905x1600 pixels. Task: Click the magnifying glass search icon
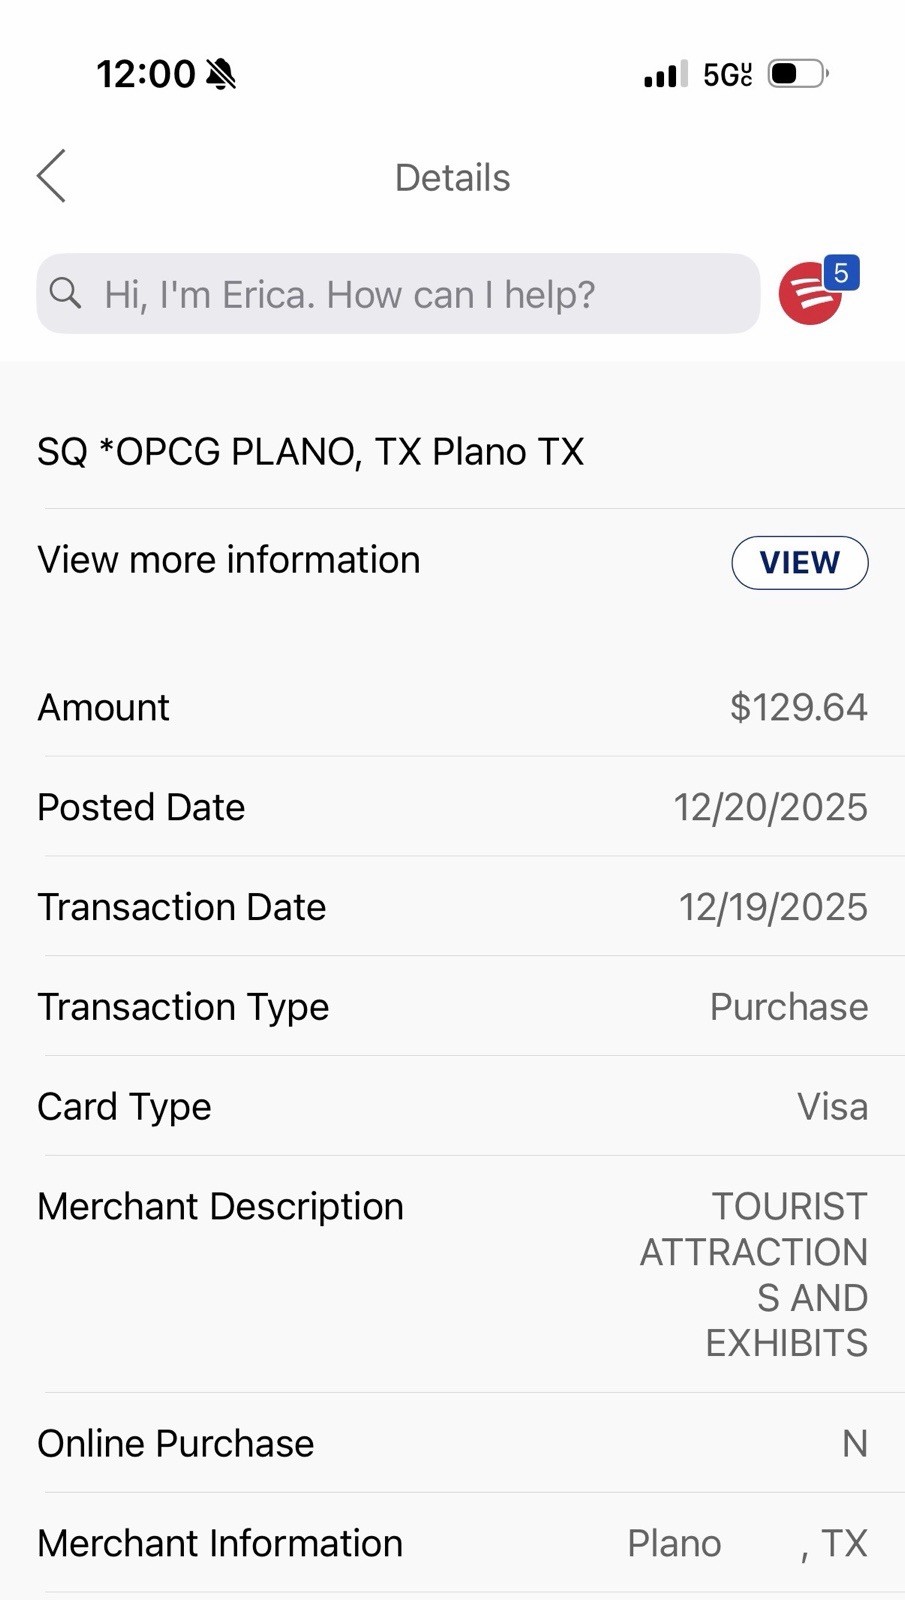[x=66, y=294]
